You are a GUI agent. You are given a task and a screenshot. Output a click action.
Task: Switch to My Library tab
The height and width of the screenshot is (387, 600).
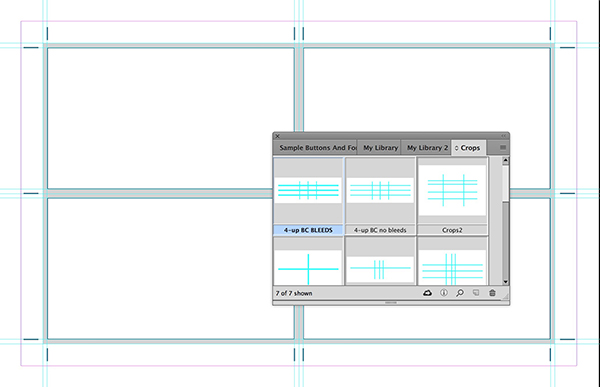(x=380, y=148)
